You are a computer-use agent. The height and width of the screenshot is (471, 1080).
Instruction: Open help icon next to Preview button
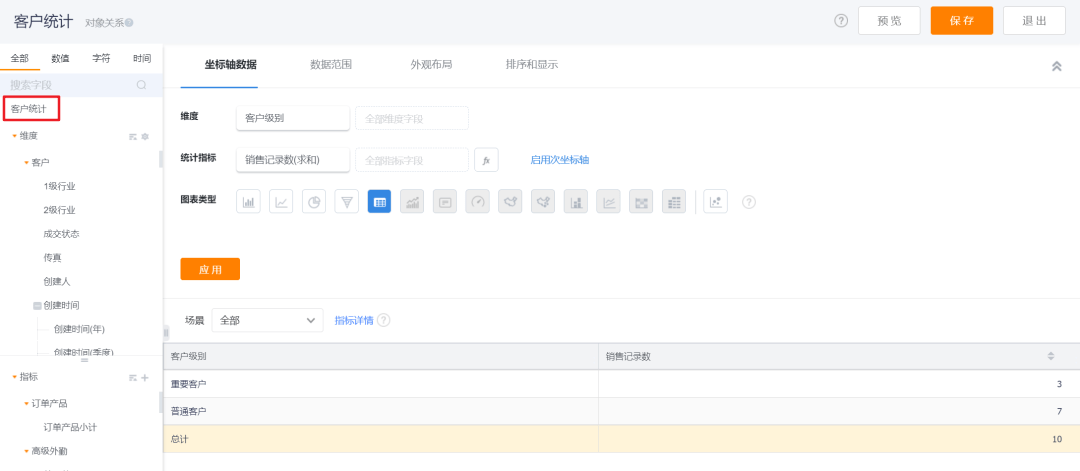(841, 21)
